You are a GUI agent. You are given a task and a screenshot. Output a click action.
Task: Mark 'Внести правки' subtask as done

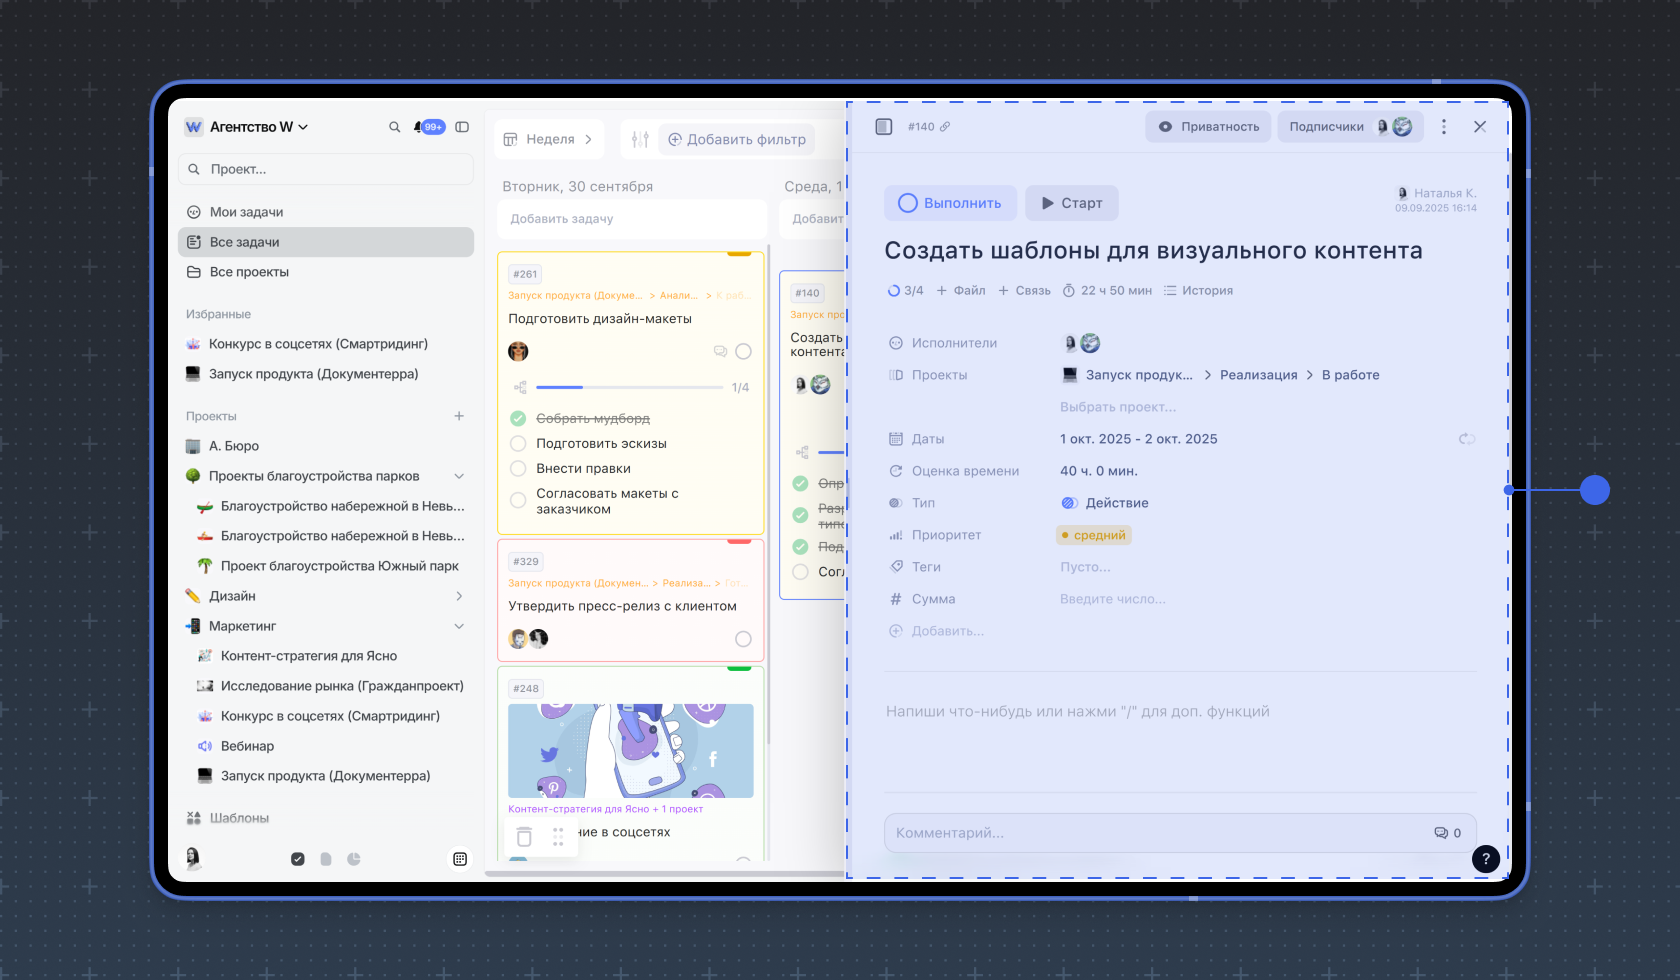point(518,469)
